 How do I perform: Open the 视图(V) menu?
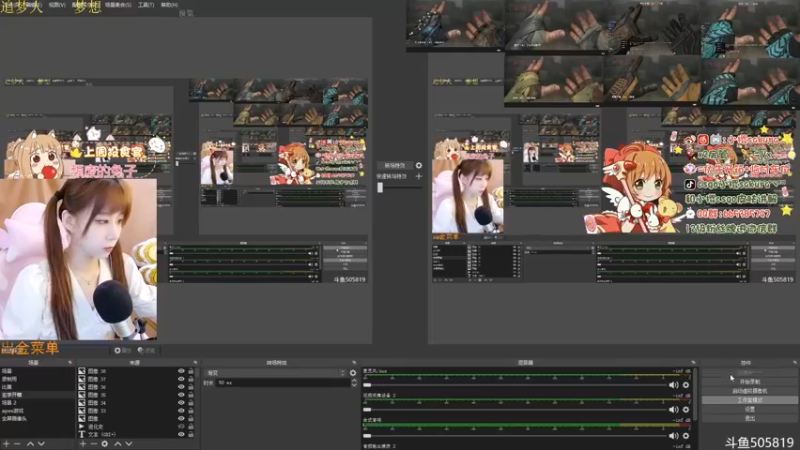point(57,5)
